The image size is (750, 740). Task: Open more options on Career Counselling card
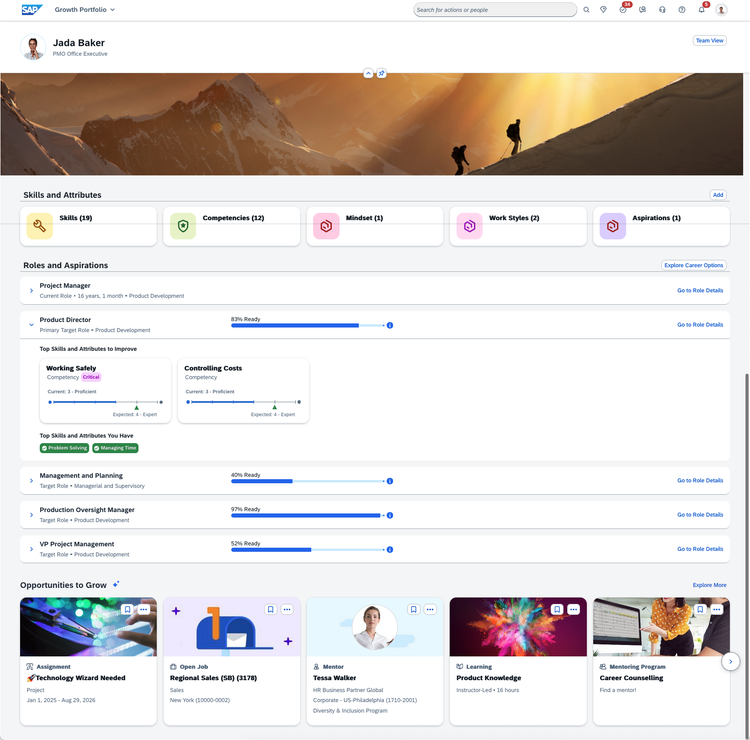[x=717, y=609]
